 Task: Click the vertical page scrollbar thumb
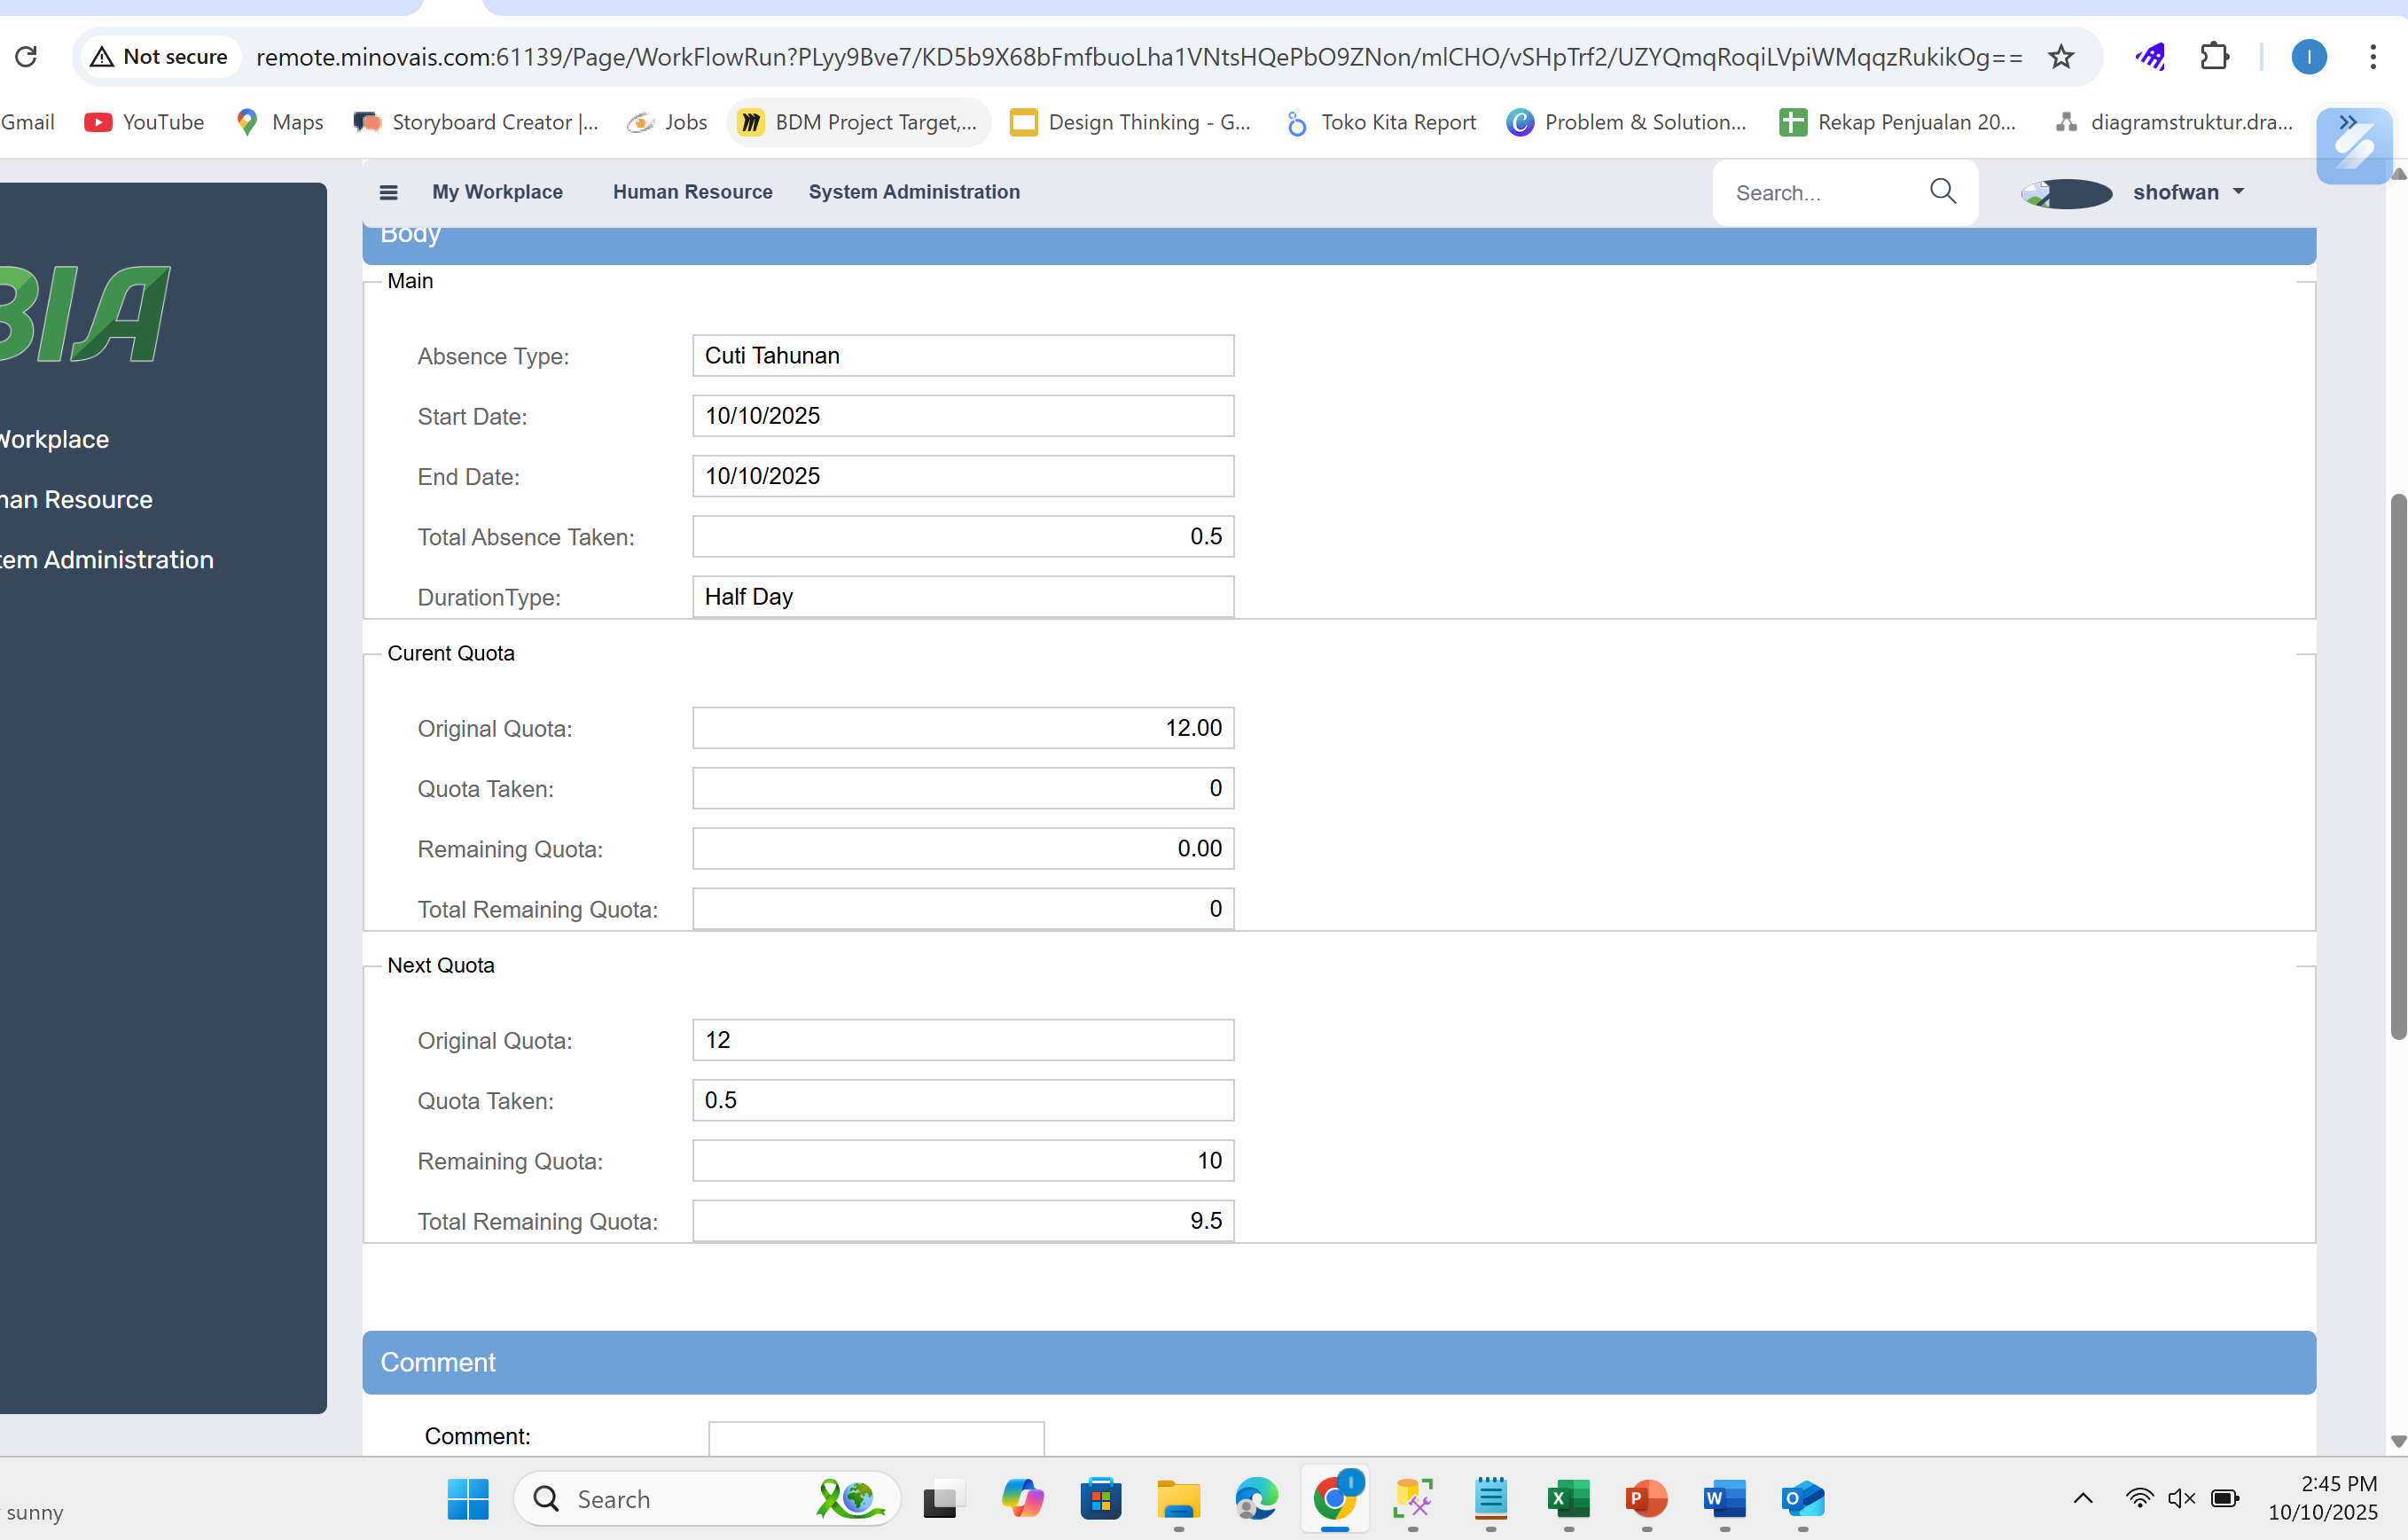(2397, 765)
